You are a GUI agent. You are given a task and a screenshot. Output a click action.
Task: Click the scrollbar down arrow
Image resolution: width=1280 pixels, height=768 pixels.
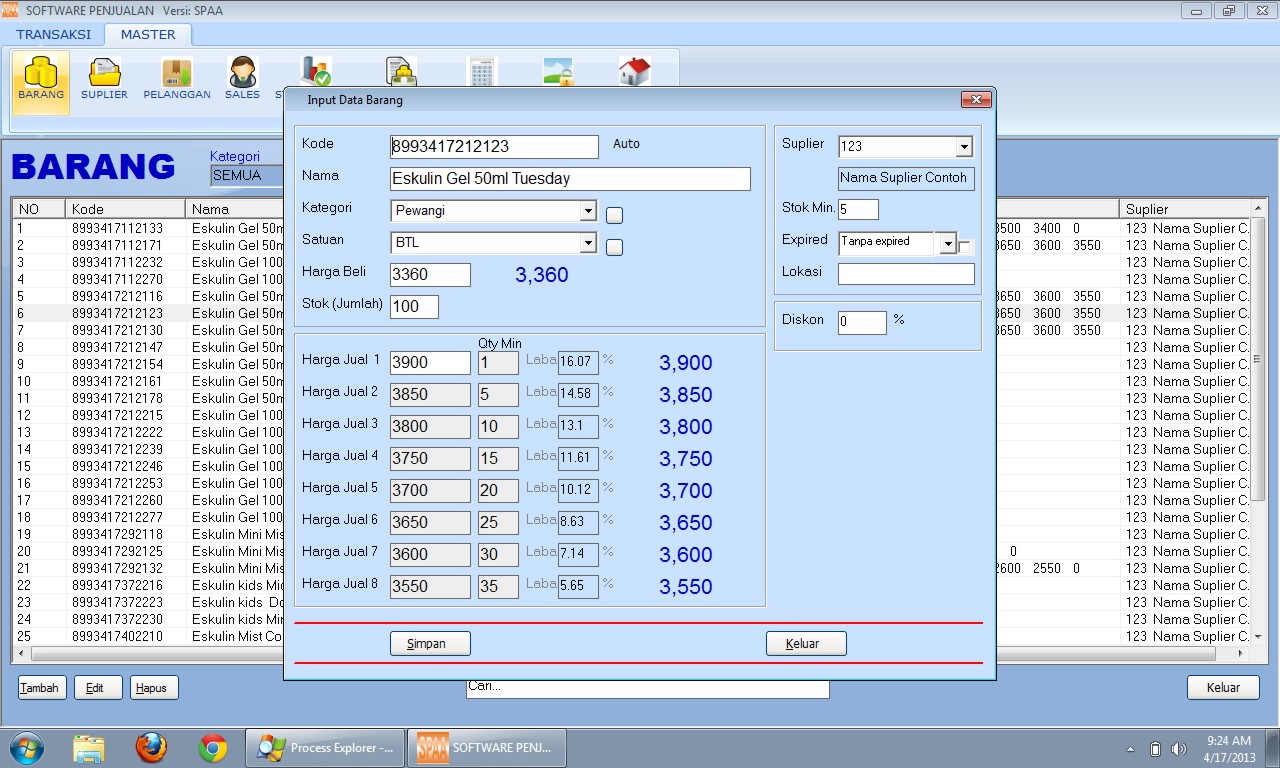tap(1258, 637)
